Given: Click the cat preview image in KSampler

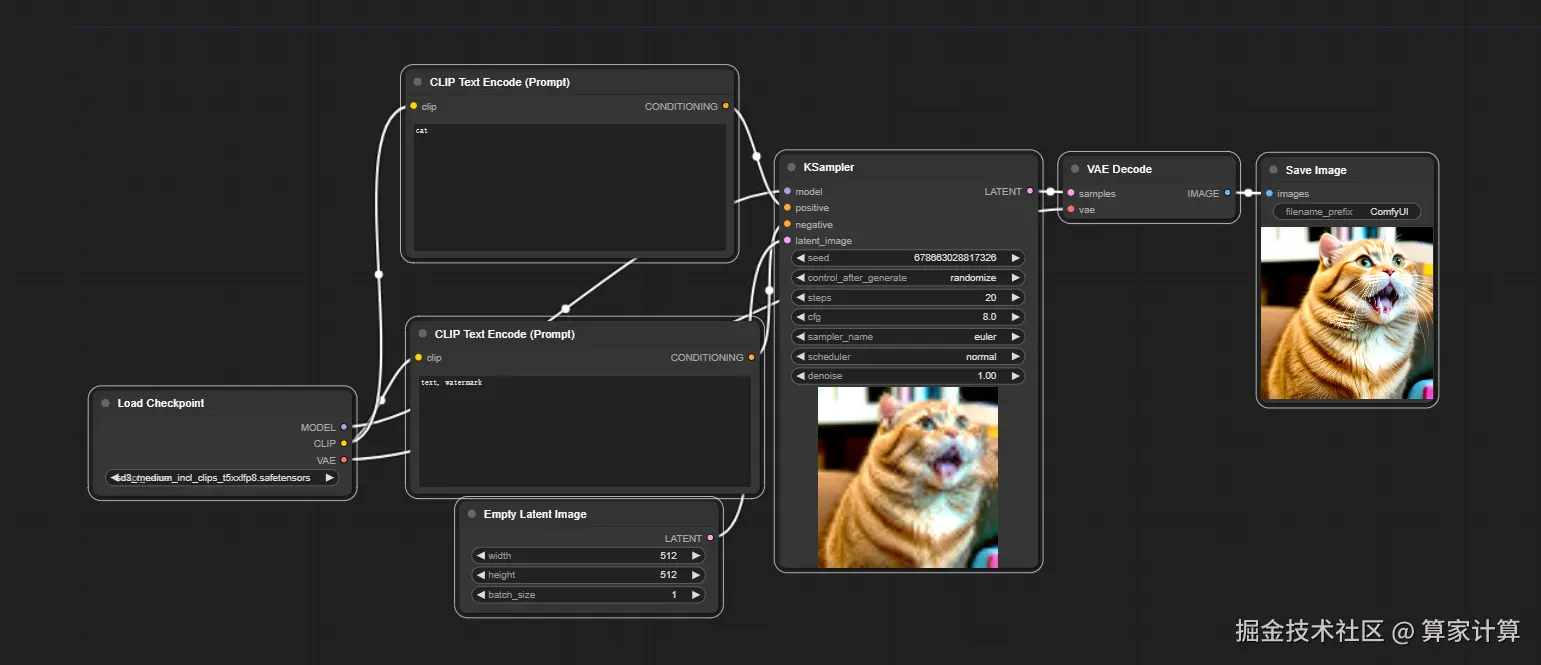Looking at the screenshot, I should click(x=908, y=477).
